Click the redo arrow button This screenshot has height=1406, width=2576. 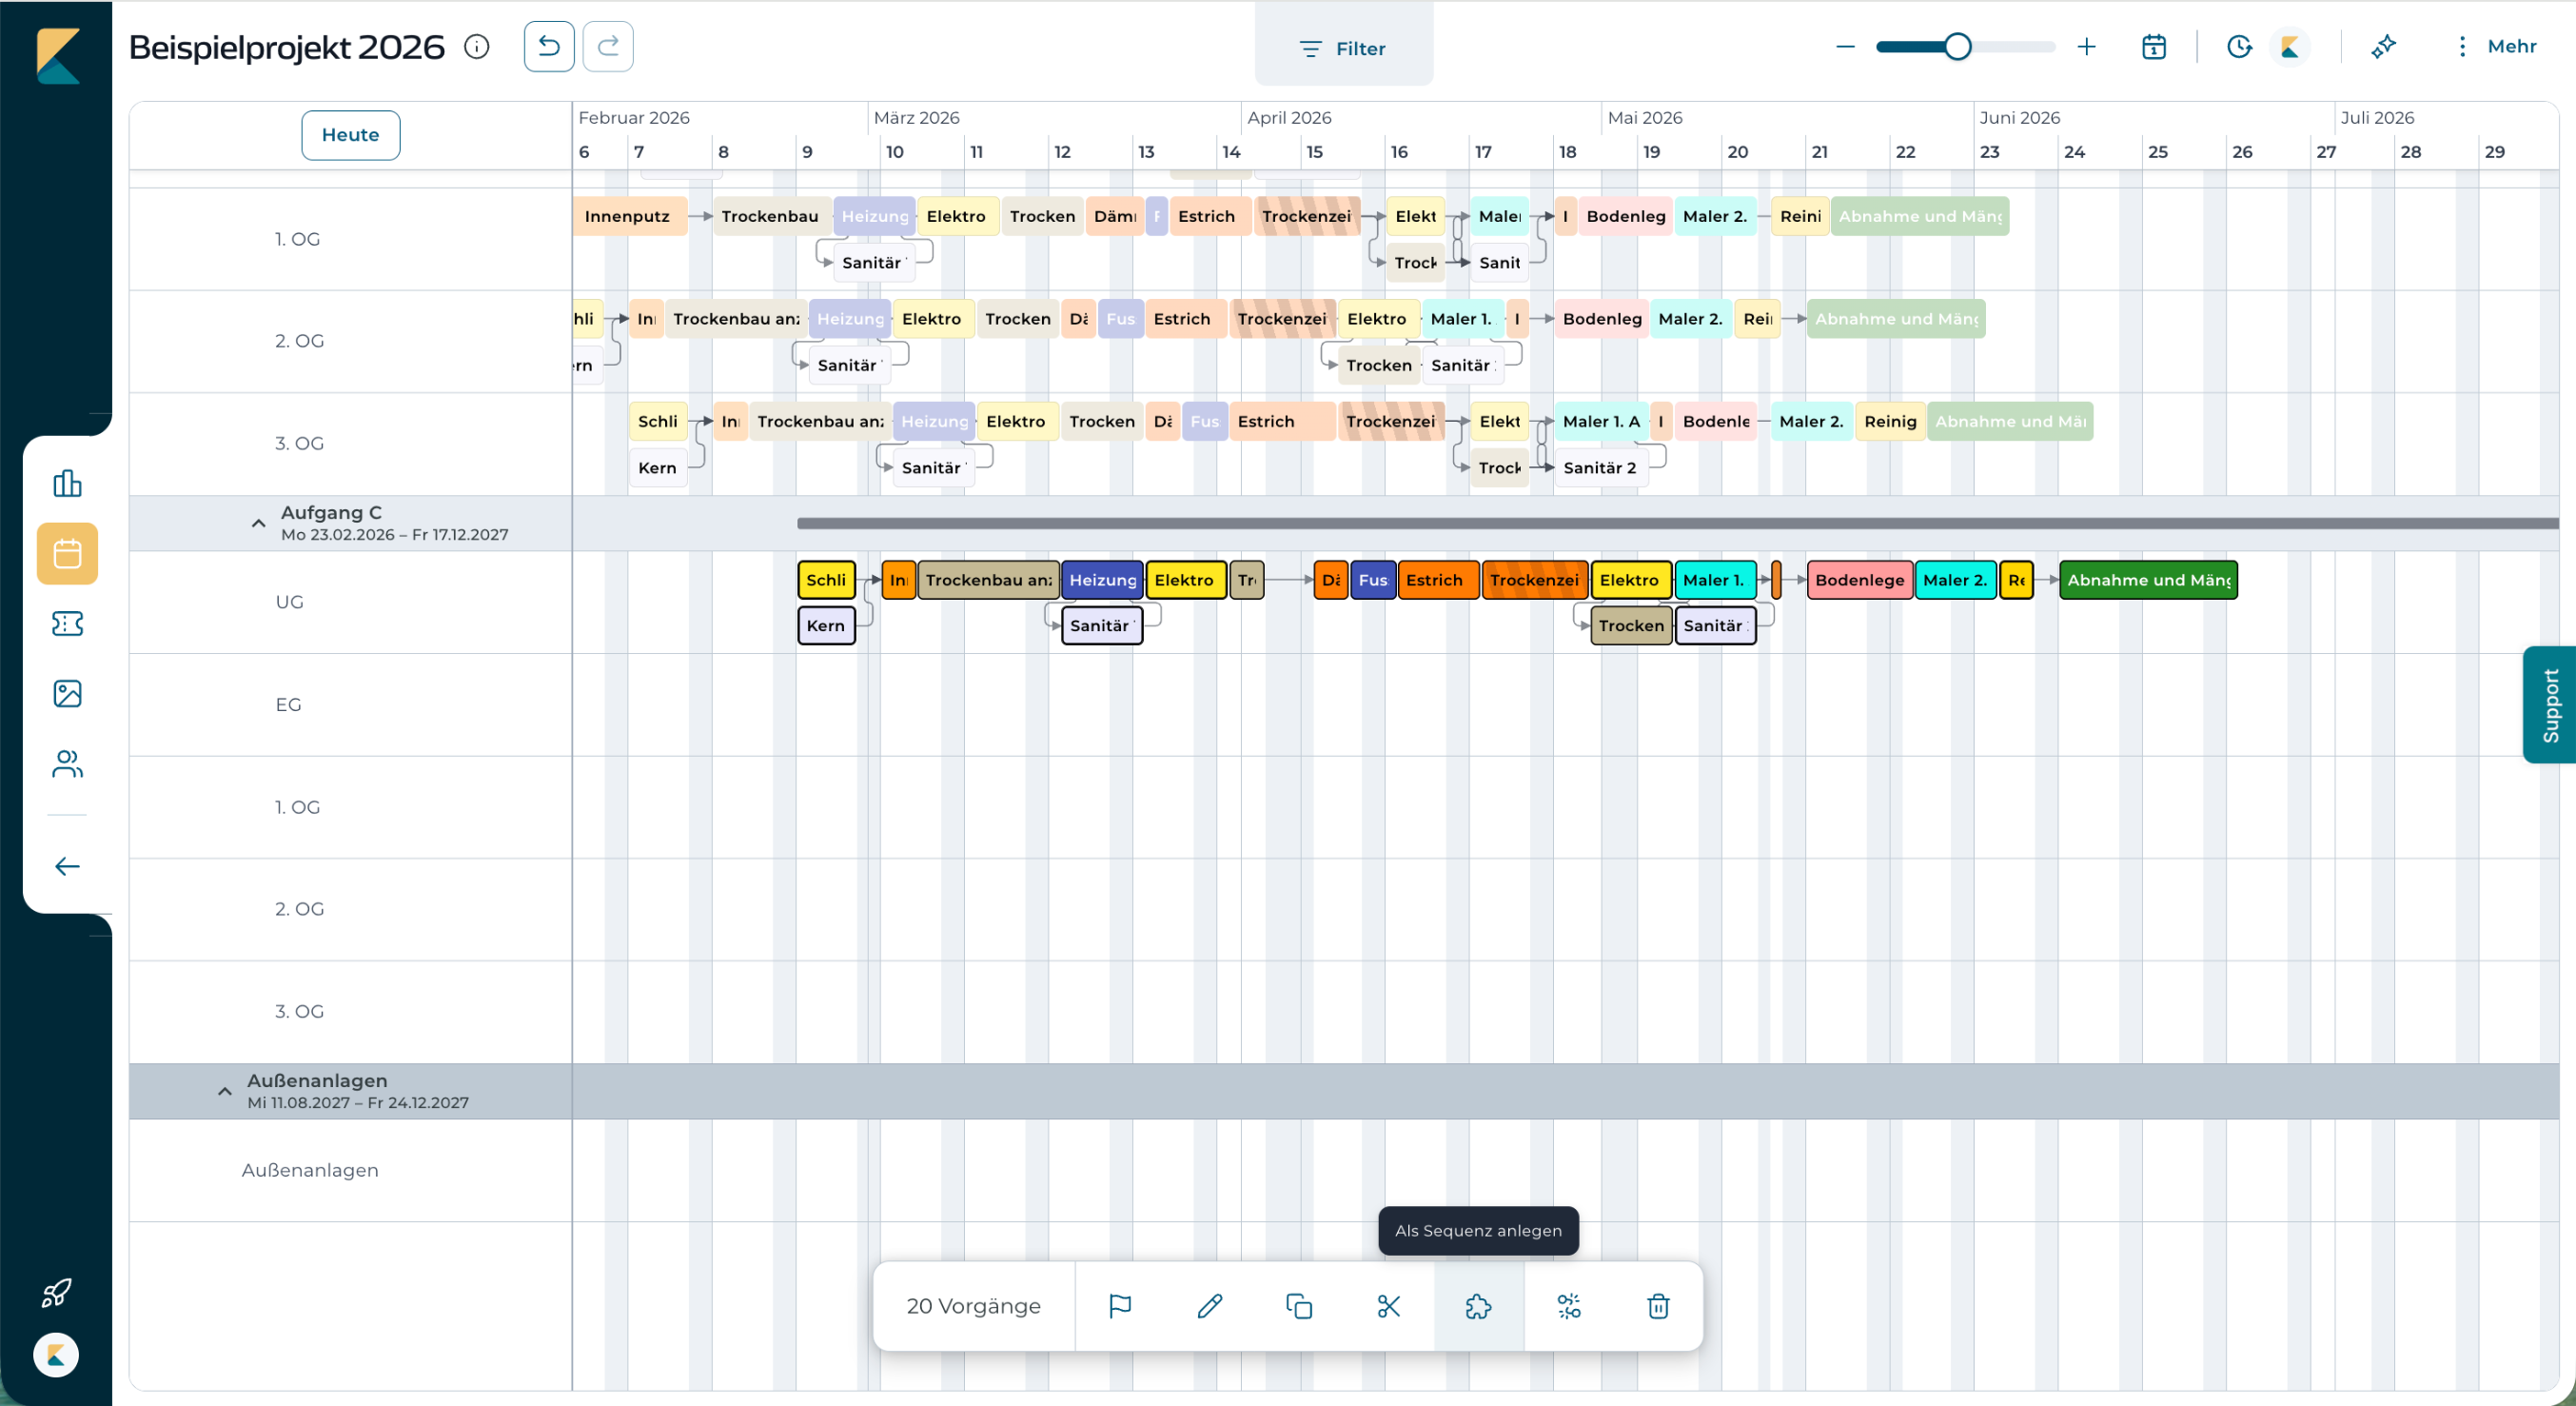[x=608, y=46]
